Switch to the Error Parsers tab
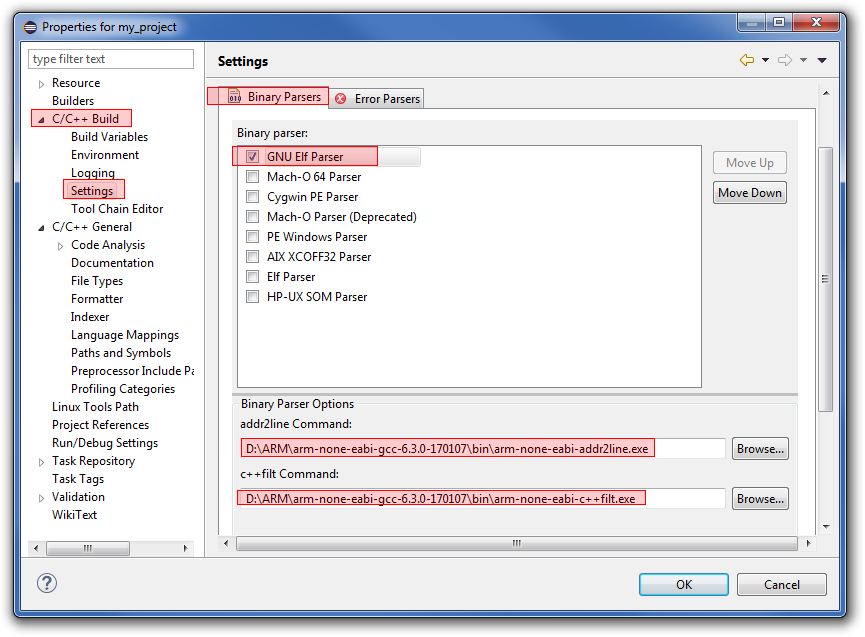This screenshot has height=637, width=865. (386, 98)
